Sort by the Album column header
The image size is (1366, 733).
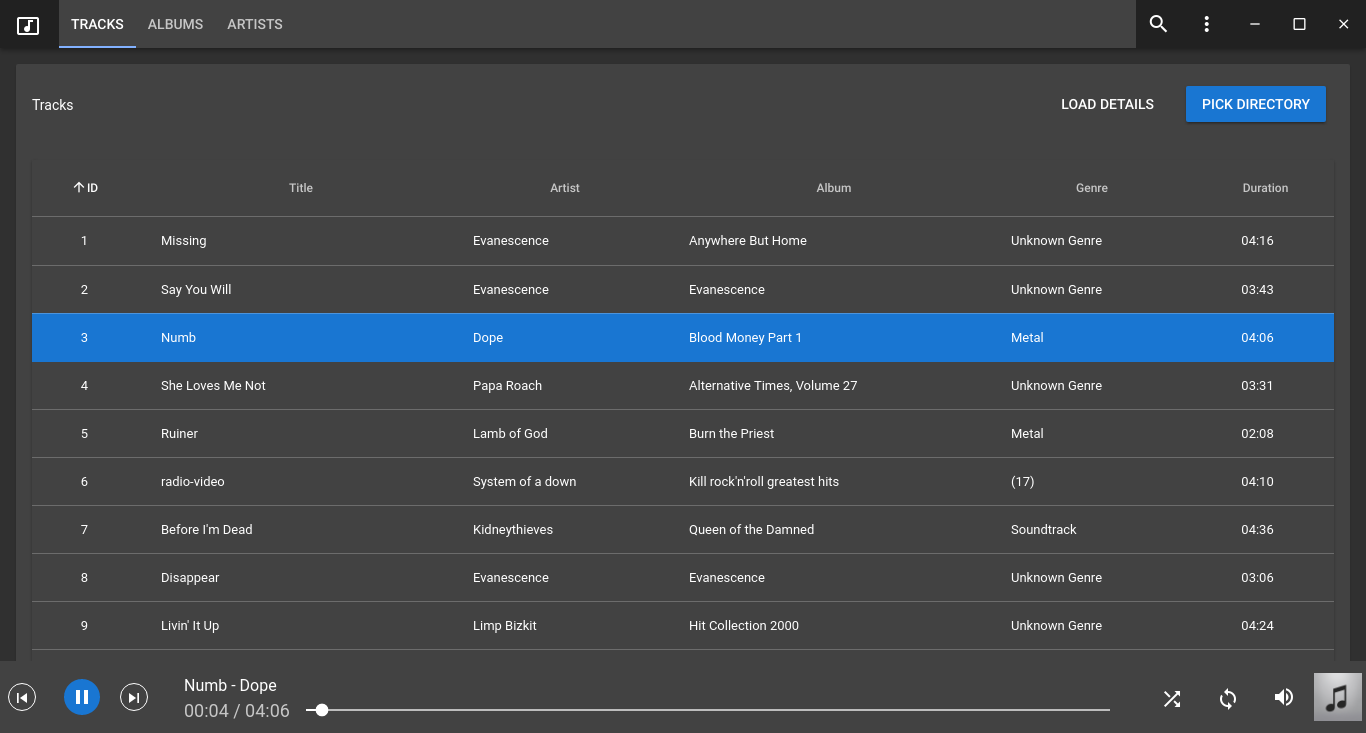coord(834,188)
